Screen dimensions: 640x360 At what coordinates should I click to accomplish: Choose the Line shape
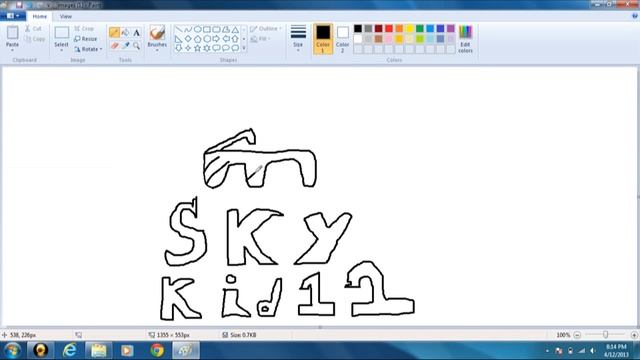[178, 29]
